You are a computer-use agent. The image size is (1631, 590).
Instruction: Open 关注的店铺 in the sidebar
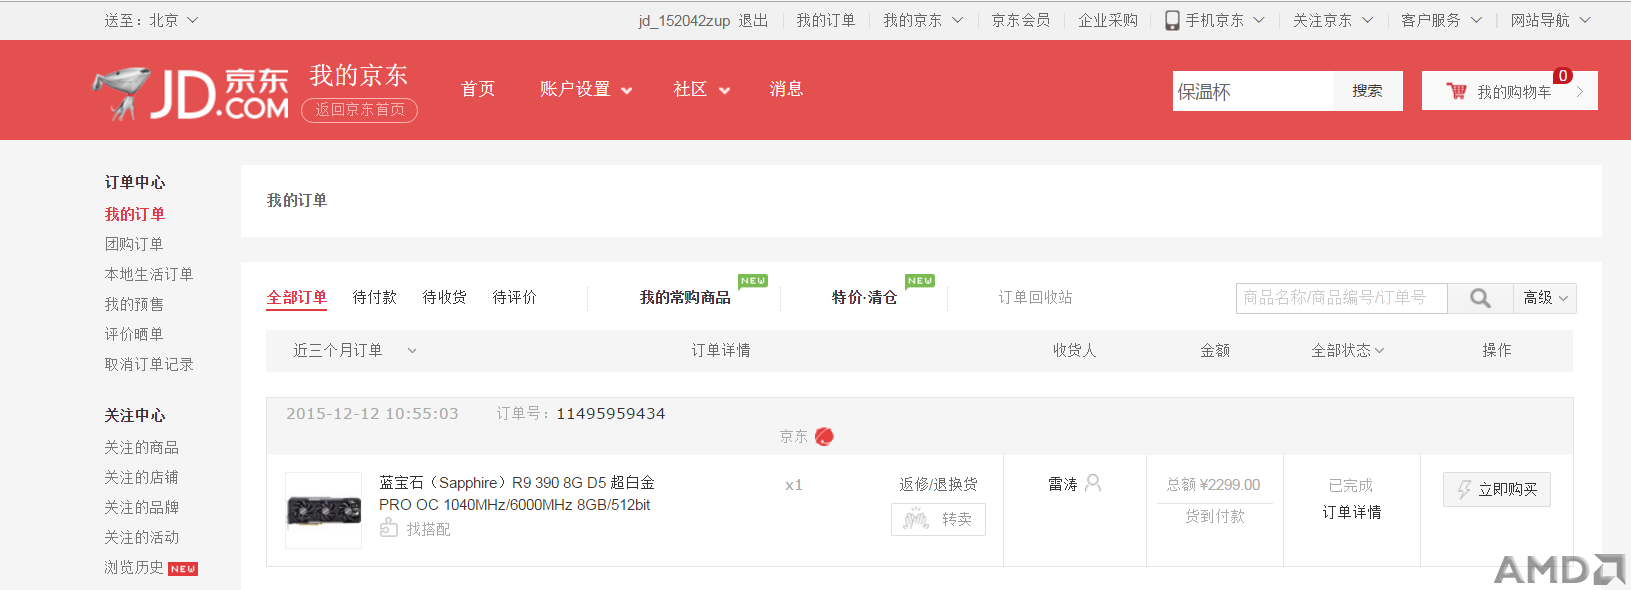142,477
